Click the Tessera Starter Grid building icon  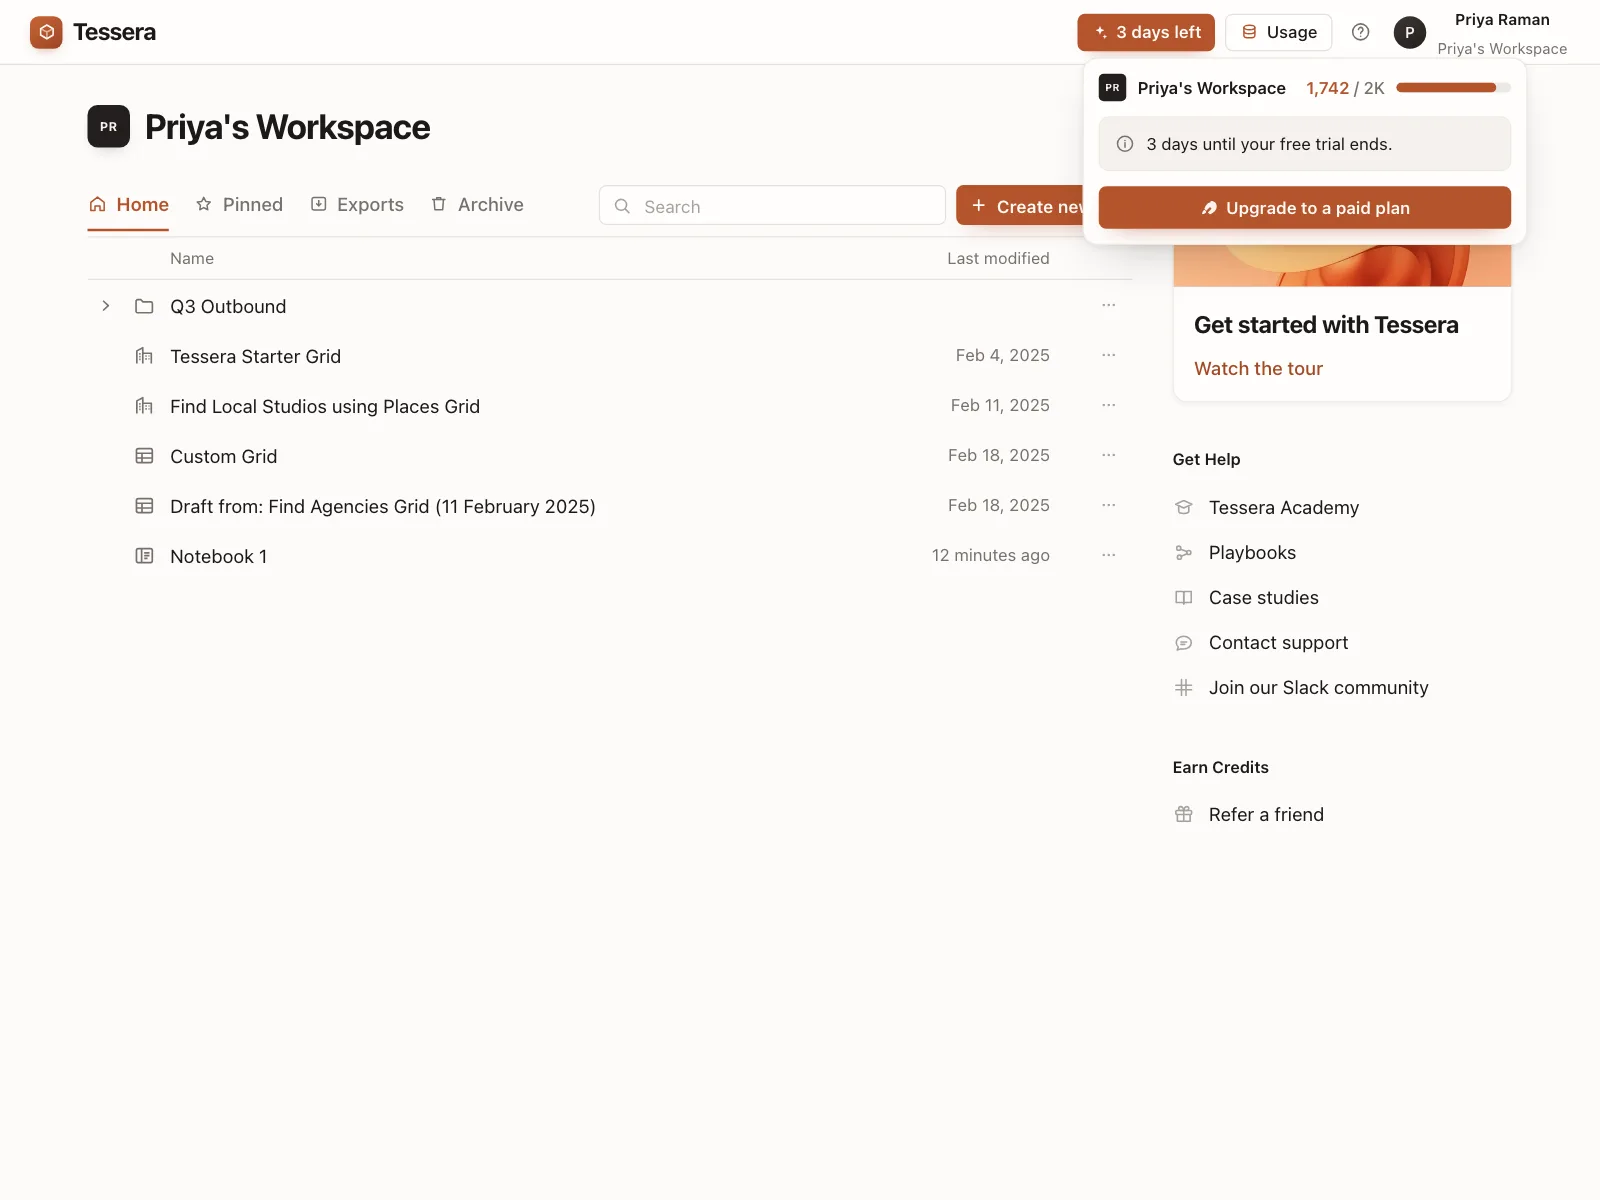point(144,356)
